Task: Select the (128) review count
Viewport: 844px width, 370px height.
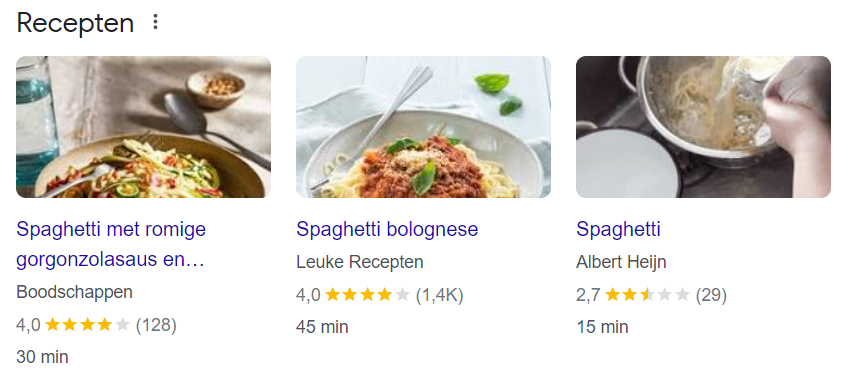Action: [x=156, y=325]
